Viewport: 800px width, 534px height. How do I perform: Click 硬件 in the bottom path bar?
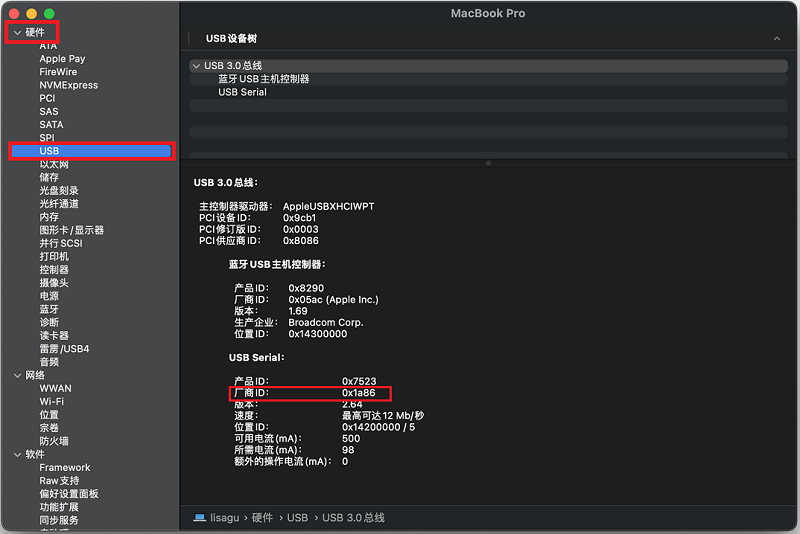click(262, 518)
